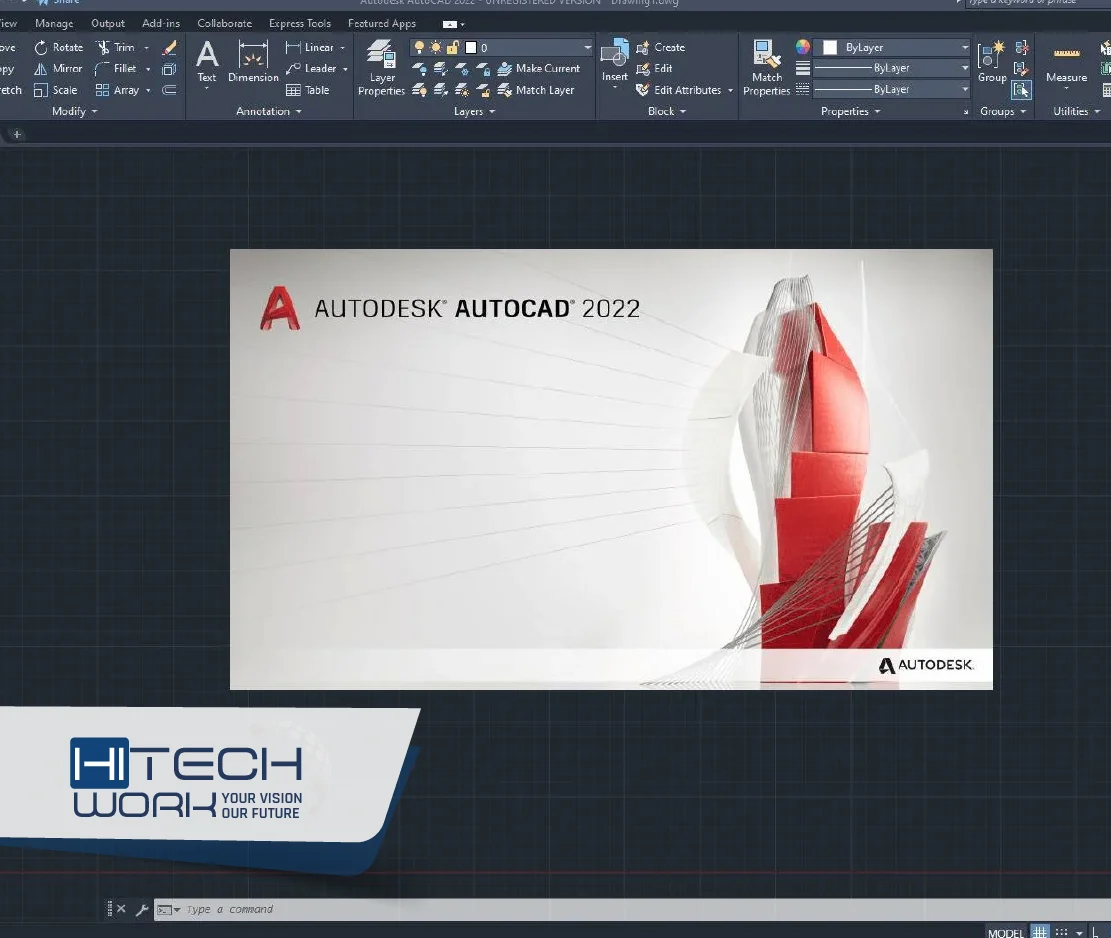This screenshot has width=1111, height=938.
Task: Select the Rotate tool
Action: (59, 47)
